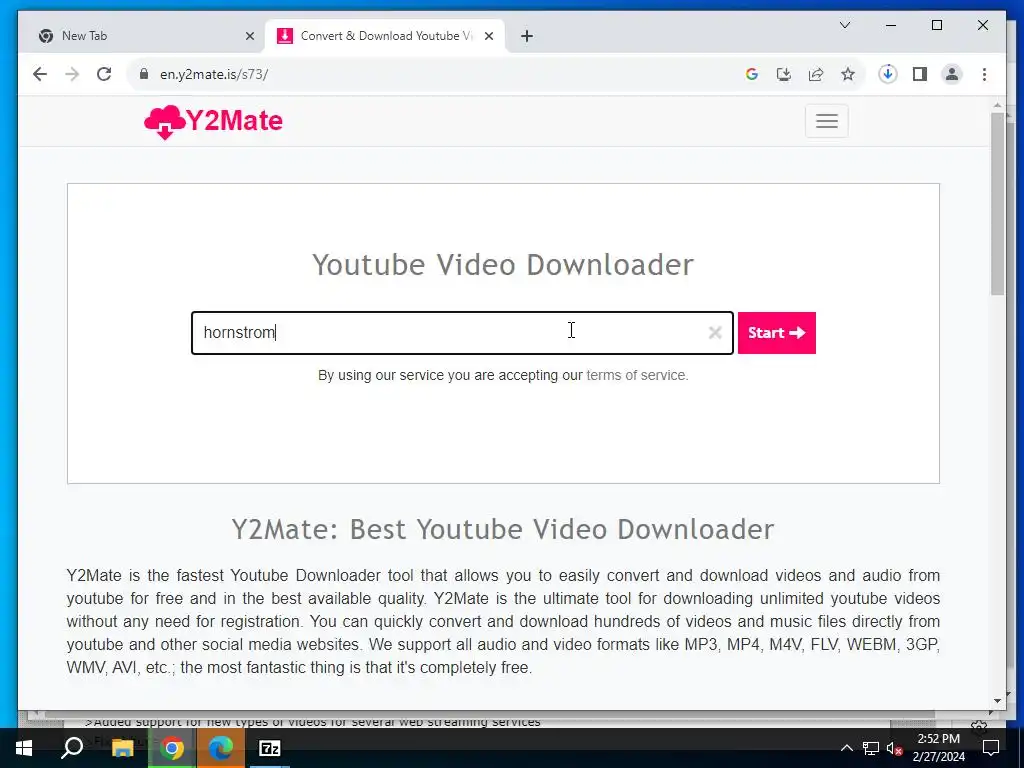Show hidden system tray icons

click(x=846, y=748)
